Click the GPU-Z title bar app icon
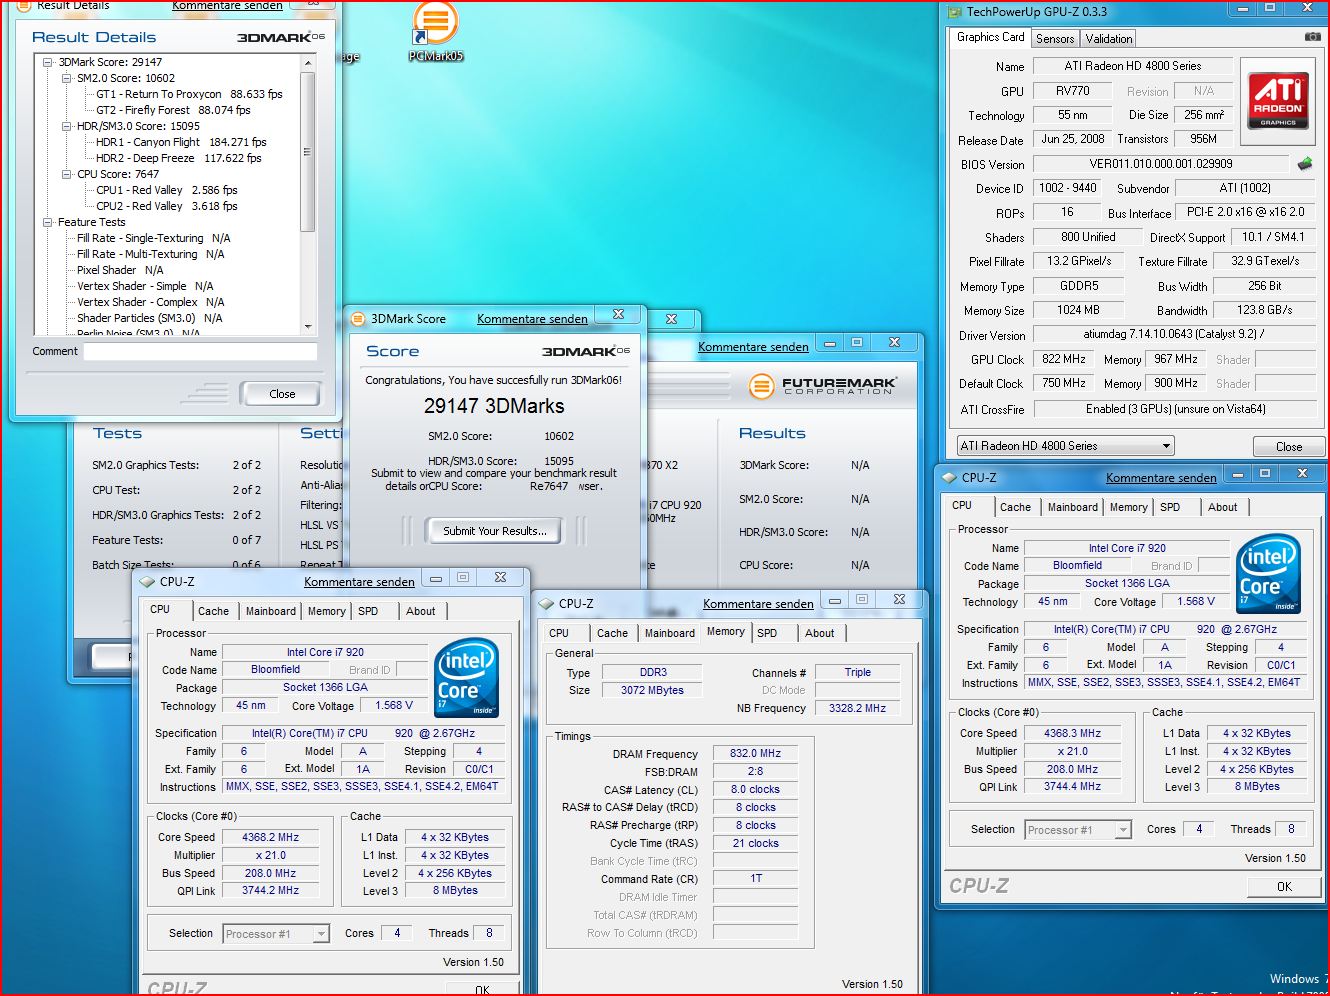Screen dimensions: 1330x996 coord(954,12)
